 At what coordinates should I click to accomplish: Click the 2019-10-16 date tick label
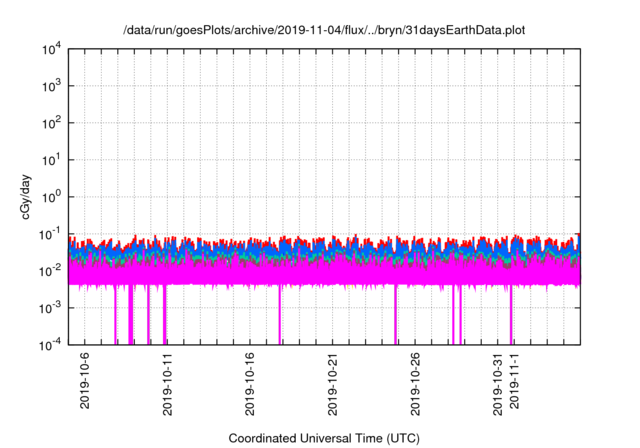click(x=250, y=384)
